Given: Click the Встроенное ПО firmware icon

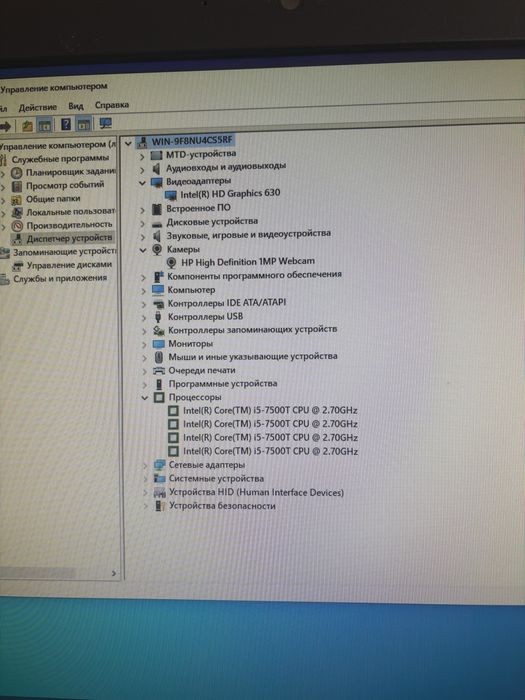Looking at the screenshot, I should point(157,209).
